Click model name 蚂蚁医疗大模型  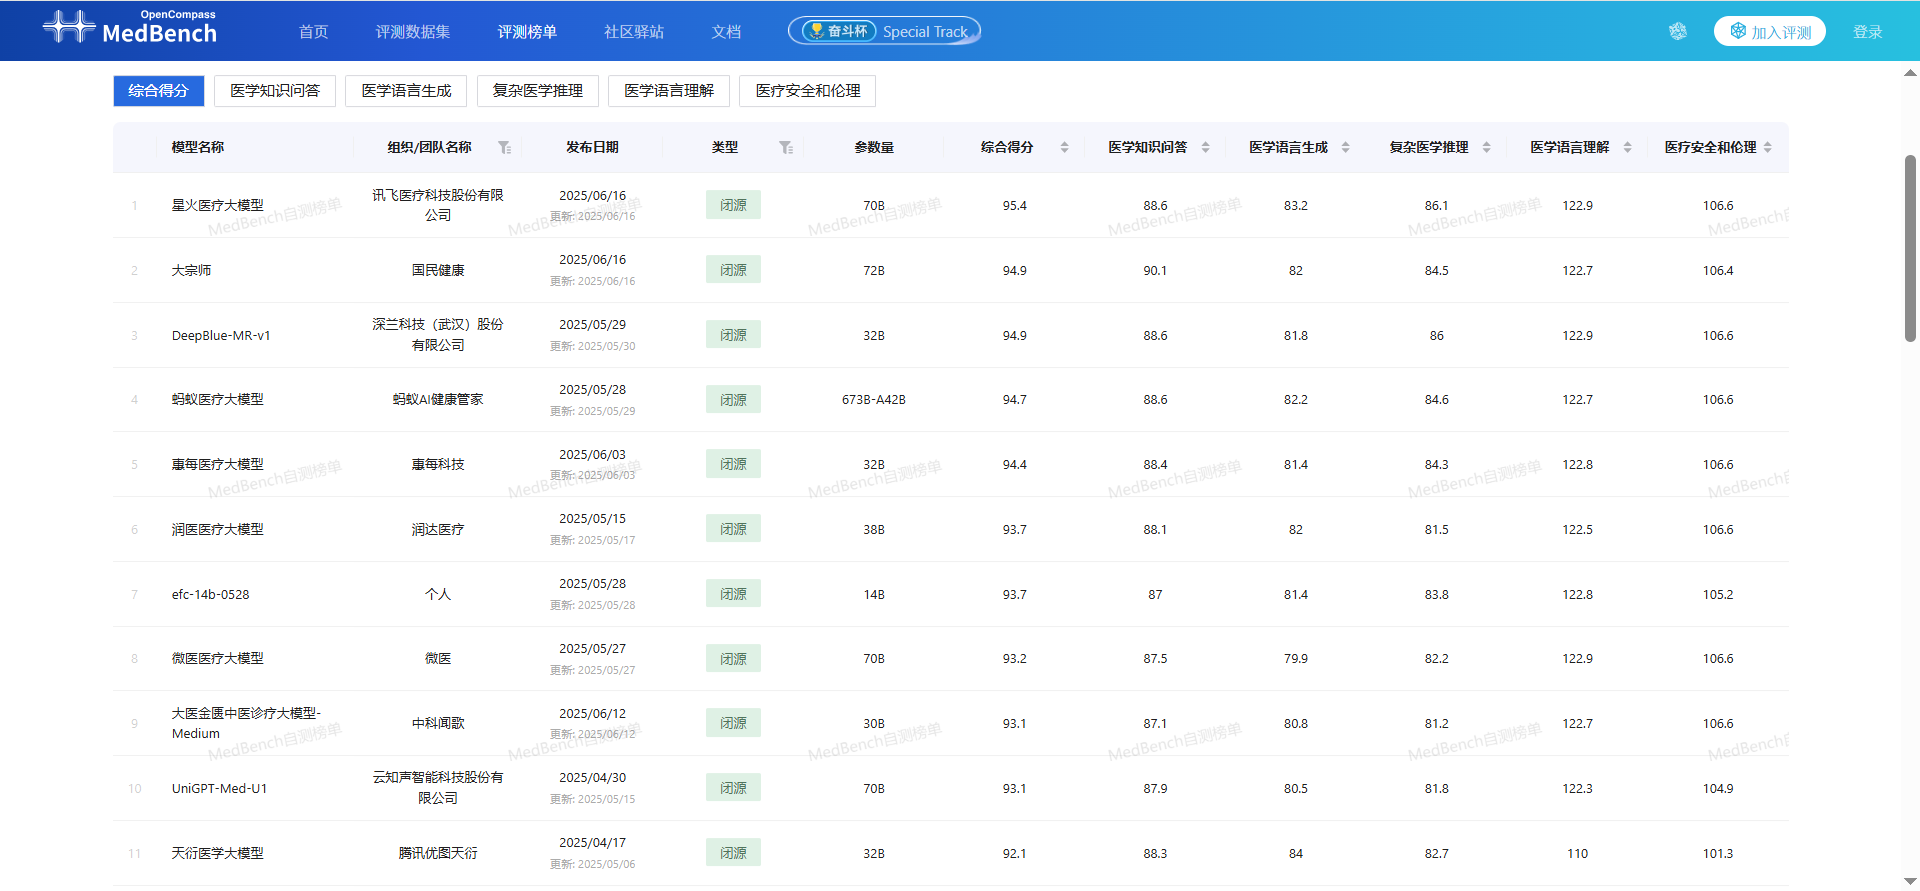tap(218, 400)
